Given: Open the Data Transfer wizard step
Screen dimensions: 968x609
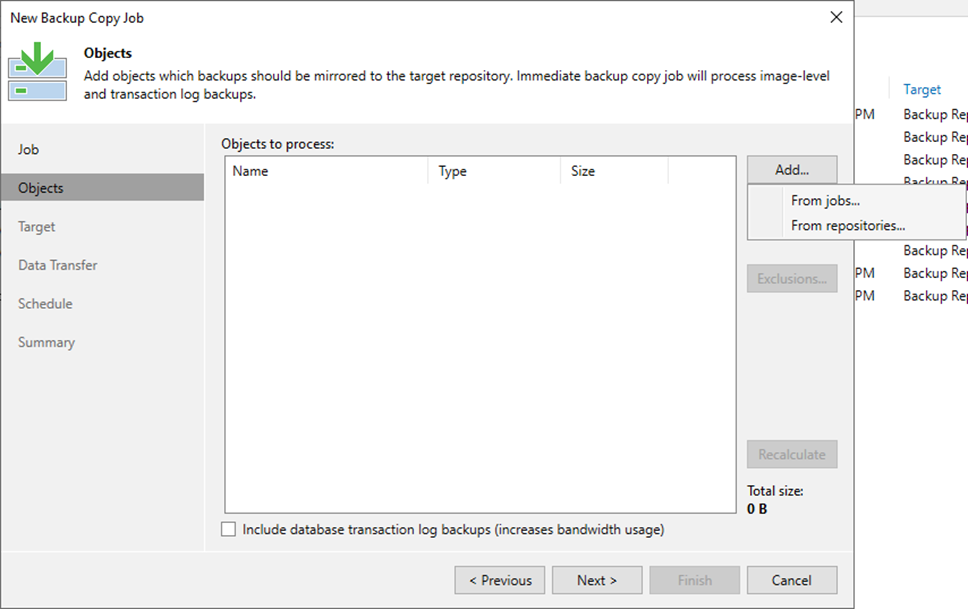Looking at the screenshot, I should click(x=59, y=265).
